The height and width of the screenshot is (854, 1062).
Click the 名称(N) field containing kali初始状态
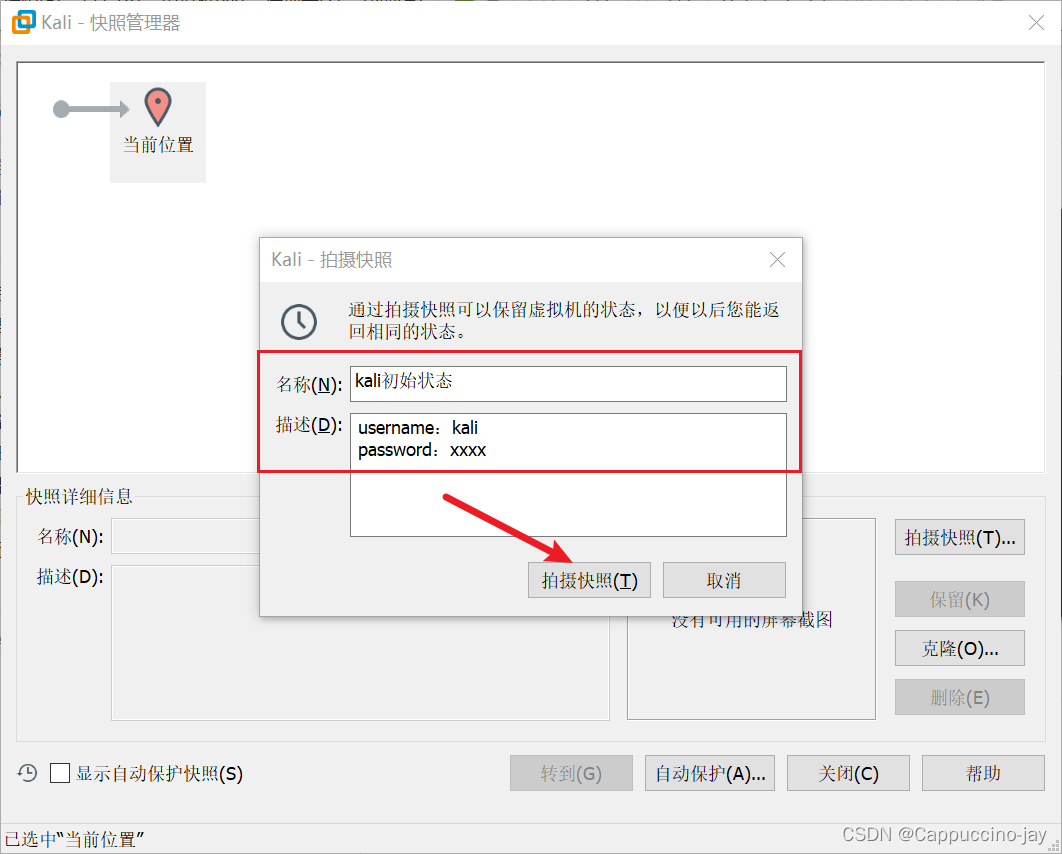pos(568,383)
